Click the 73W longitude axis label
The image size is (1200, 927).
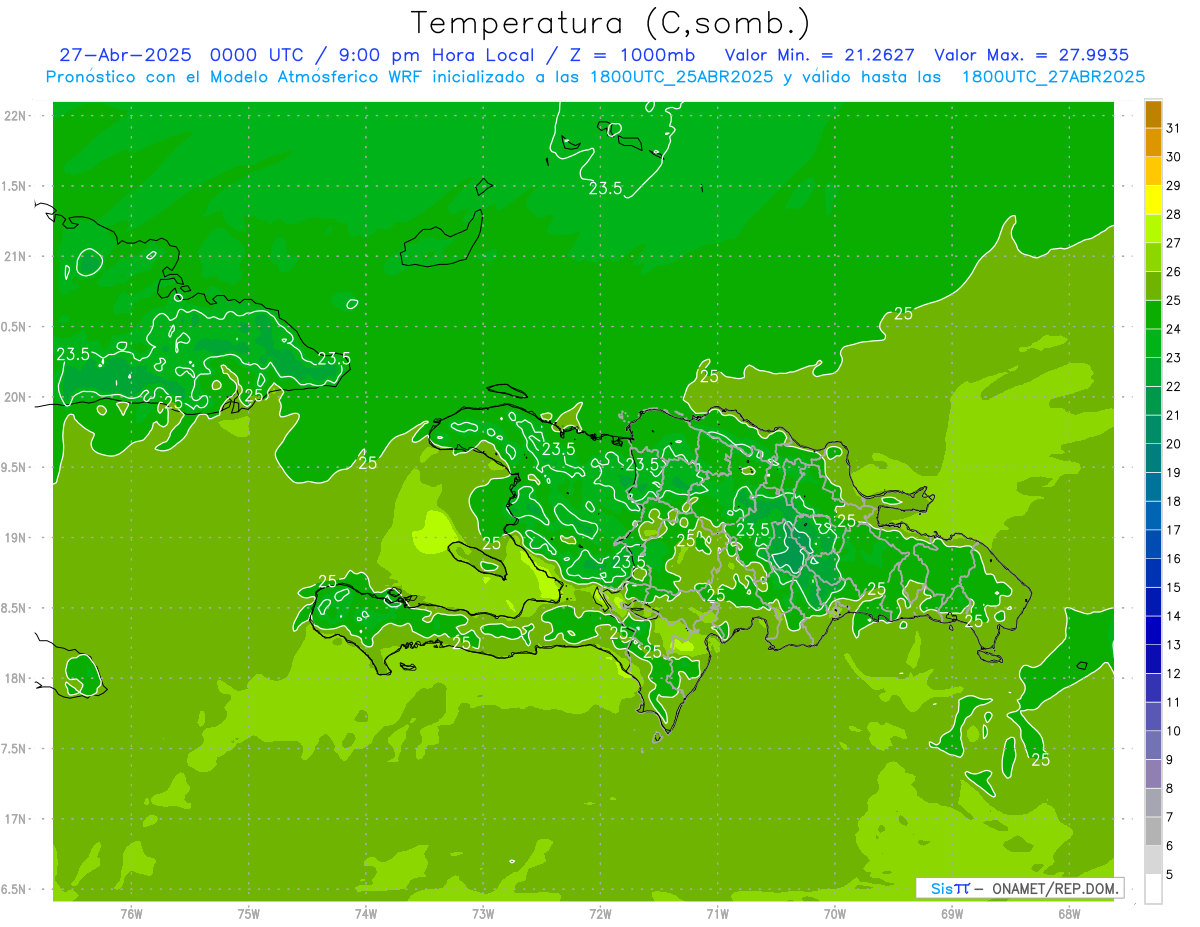483,913
